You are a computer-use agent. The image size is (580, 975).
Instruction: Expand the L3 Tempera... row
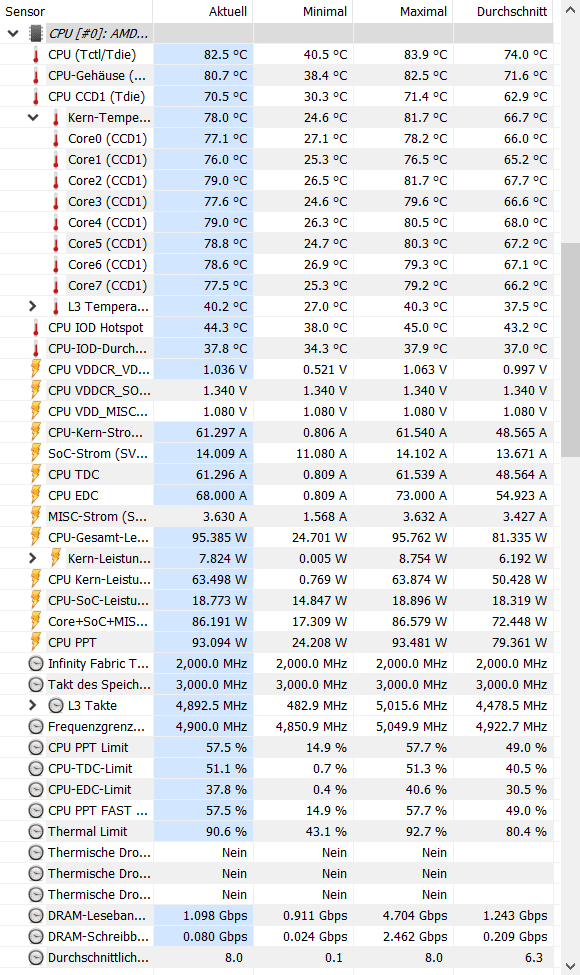click(33, 307)
